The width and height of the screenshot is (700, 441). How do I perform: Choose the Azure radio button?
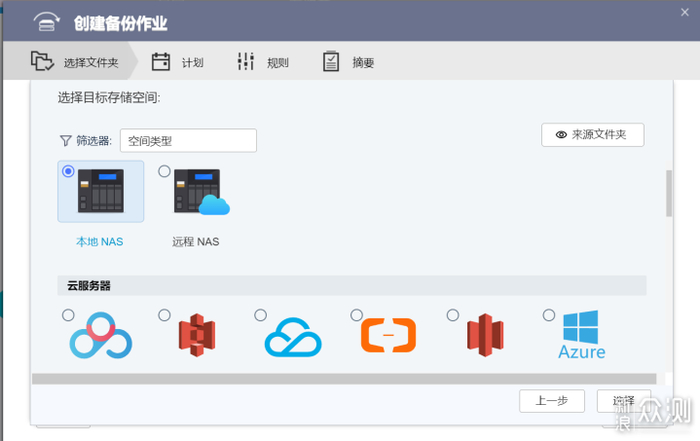549,315
